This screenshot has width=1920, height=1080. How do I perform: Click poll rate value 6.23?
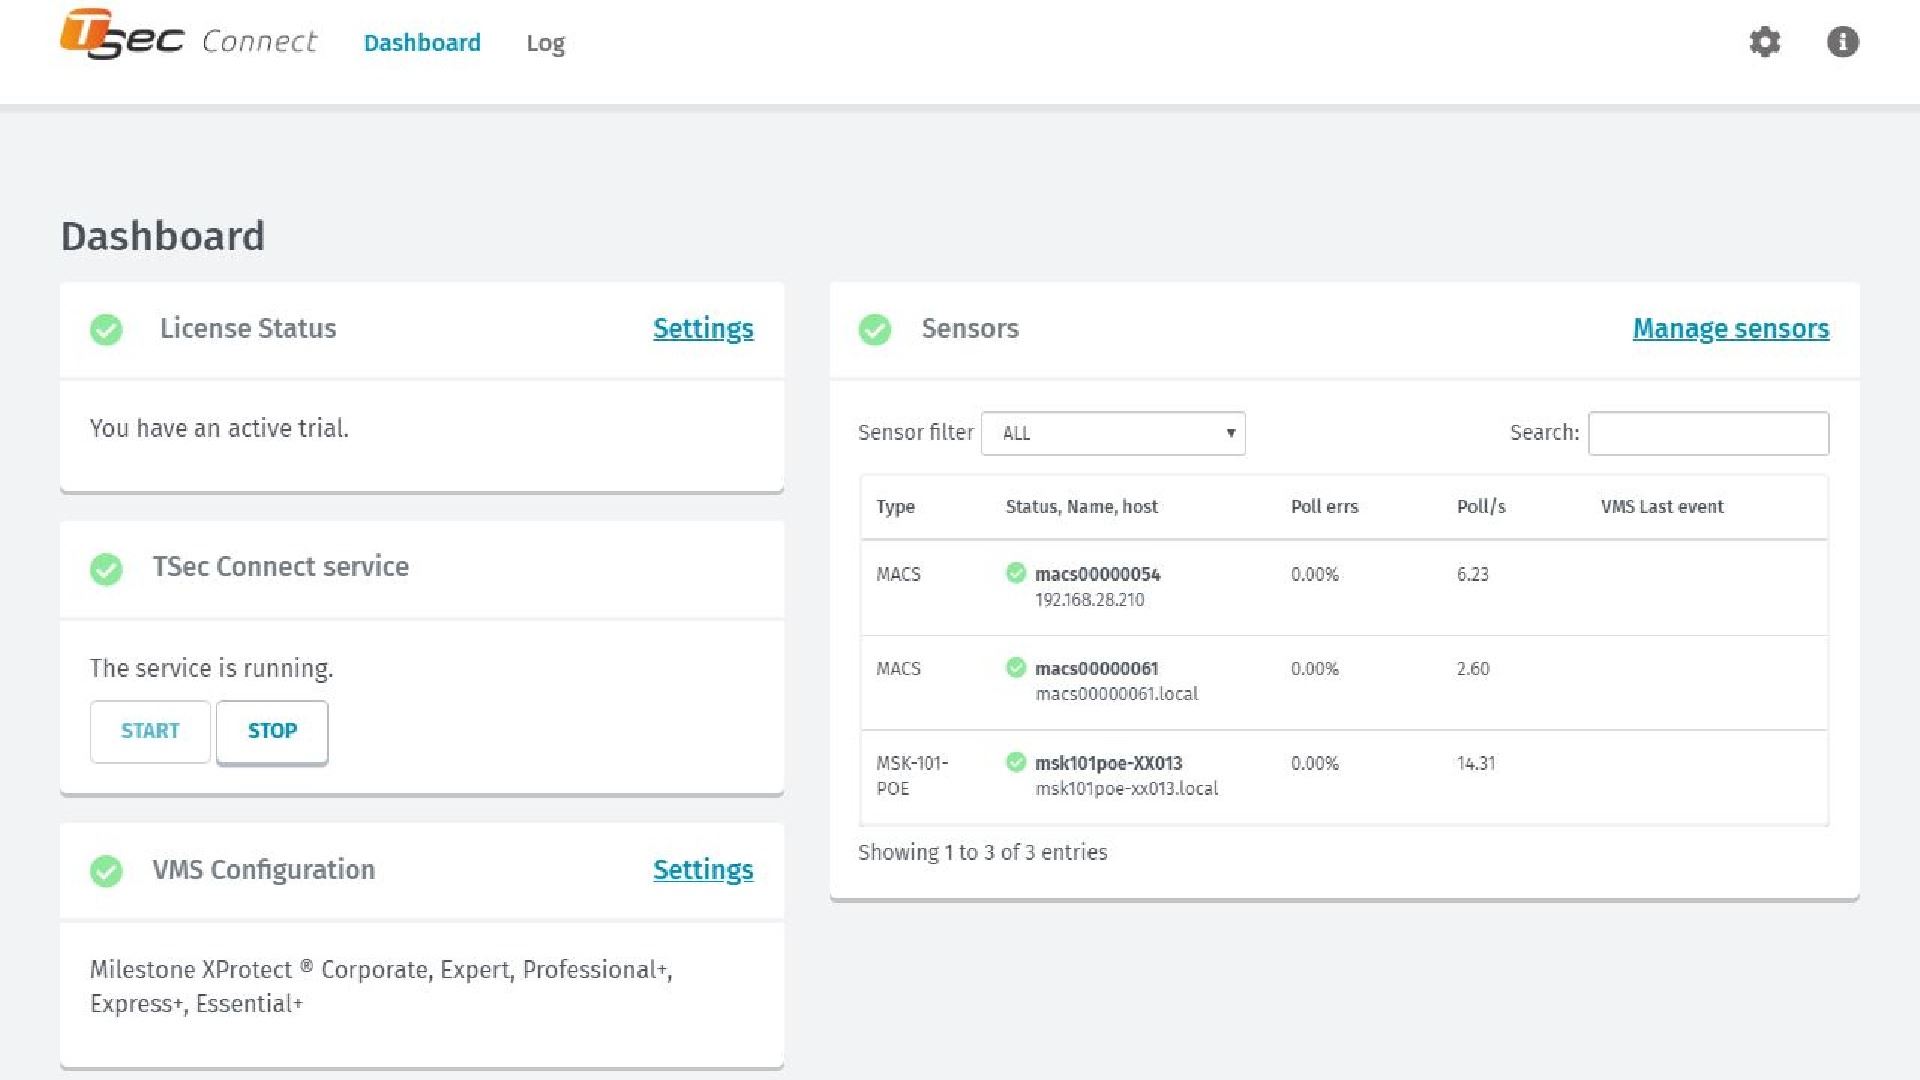coord(1472,574)
